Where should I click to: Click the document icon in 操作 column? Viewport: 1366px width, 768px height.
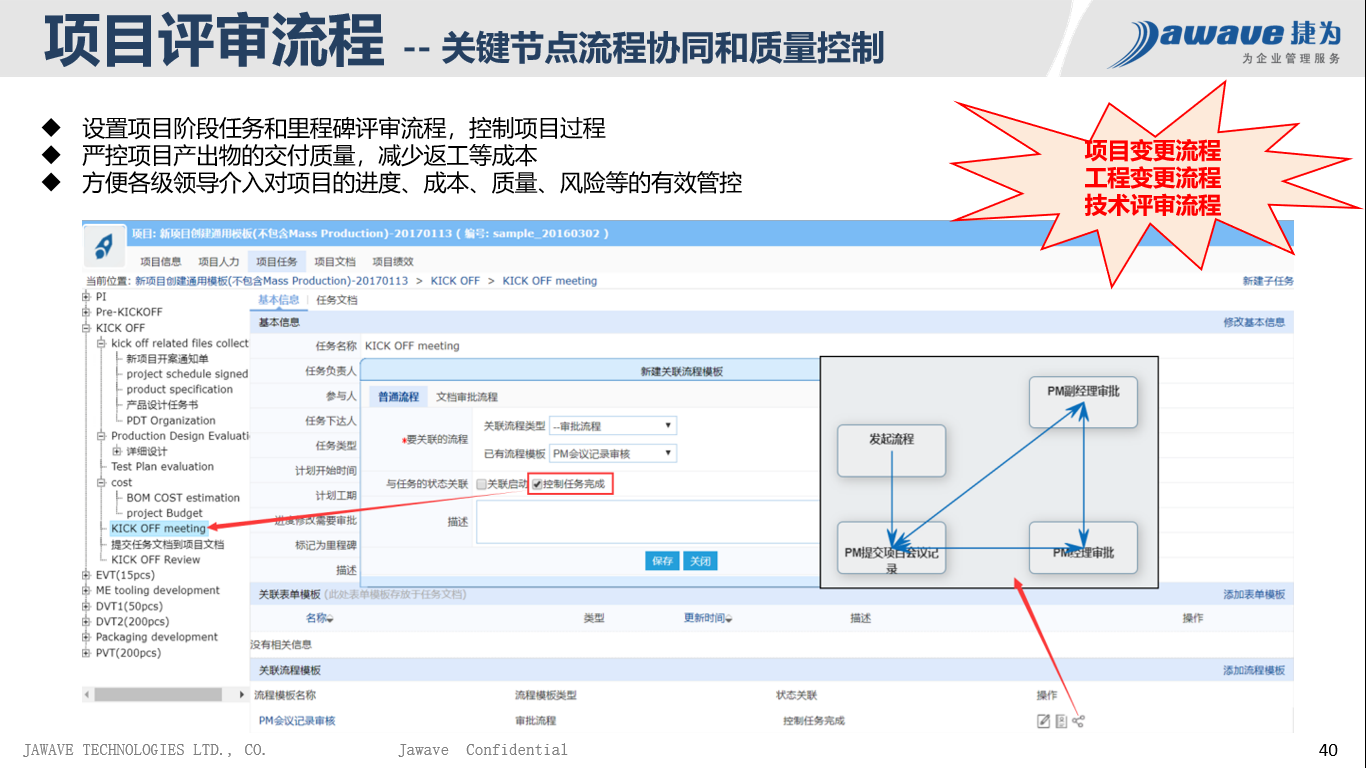(1061, 721)
